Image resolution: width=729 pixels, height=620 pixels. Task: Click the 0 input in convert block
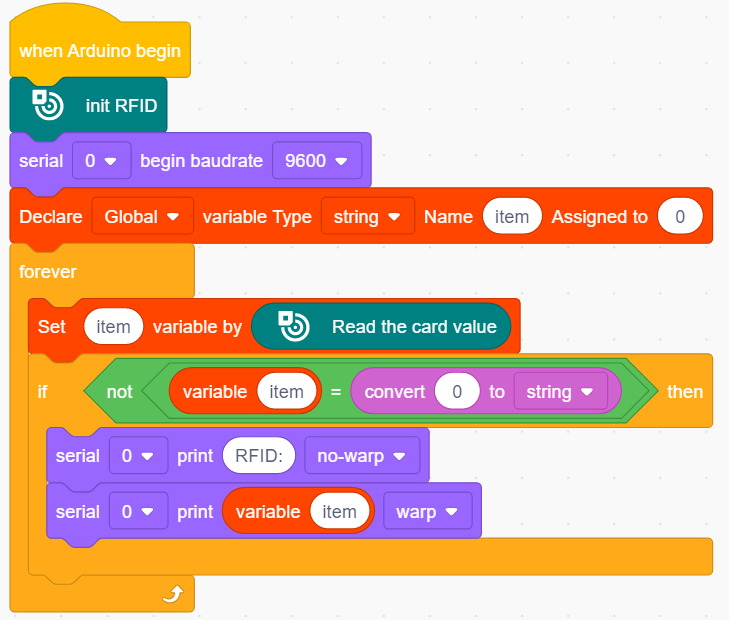(457, 392)
